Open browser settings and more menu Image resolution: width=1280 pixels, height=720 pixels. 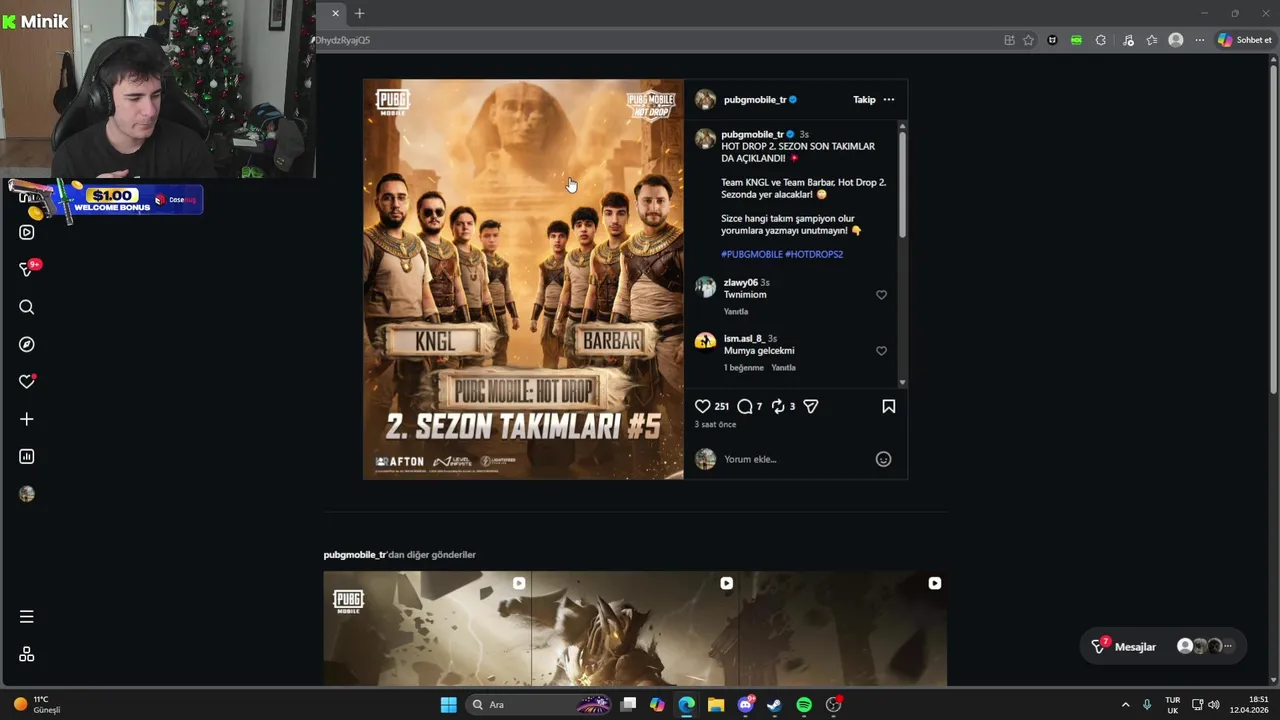[x=1200, y=40]
